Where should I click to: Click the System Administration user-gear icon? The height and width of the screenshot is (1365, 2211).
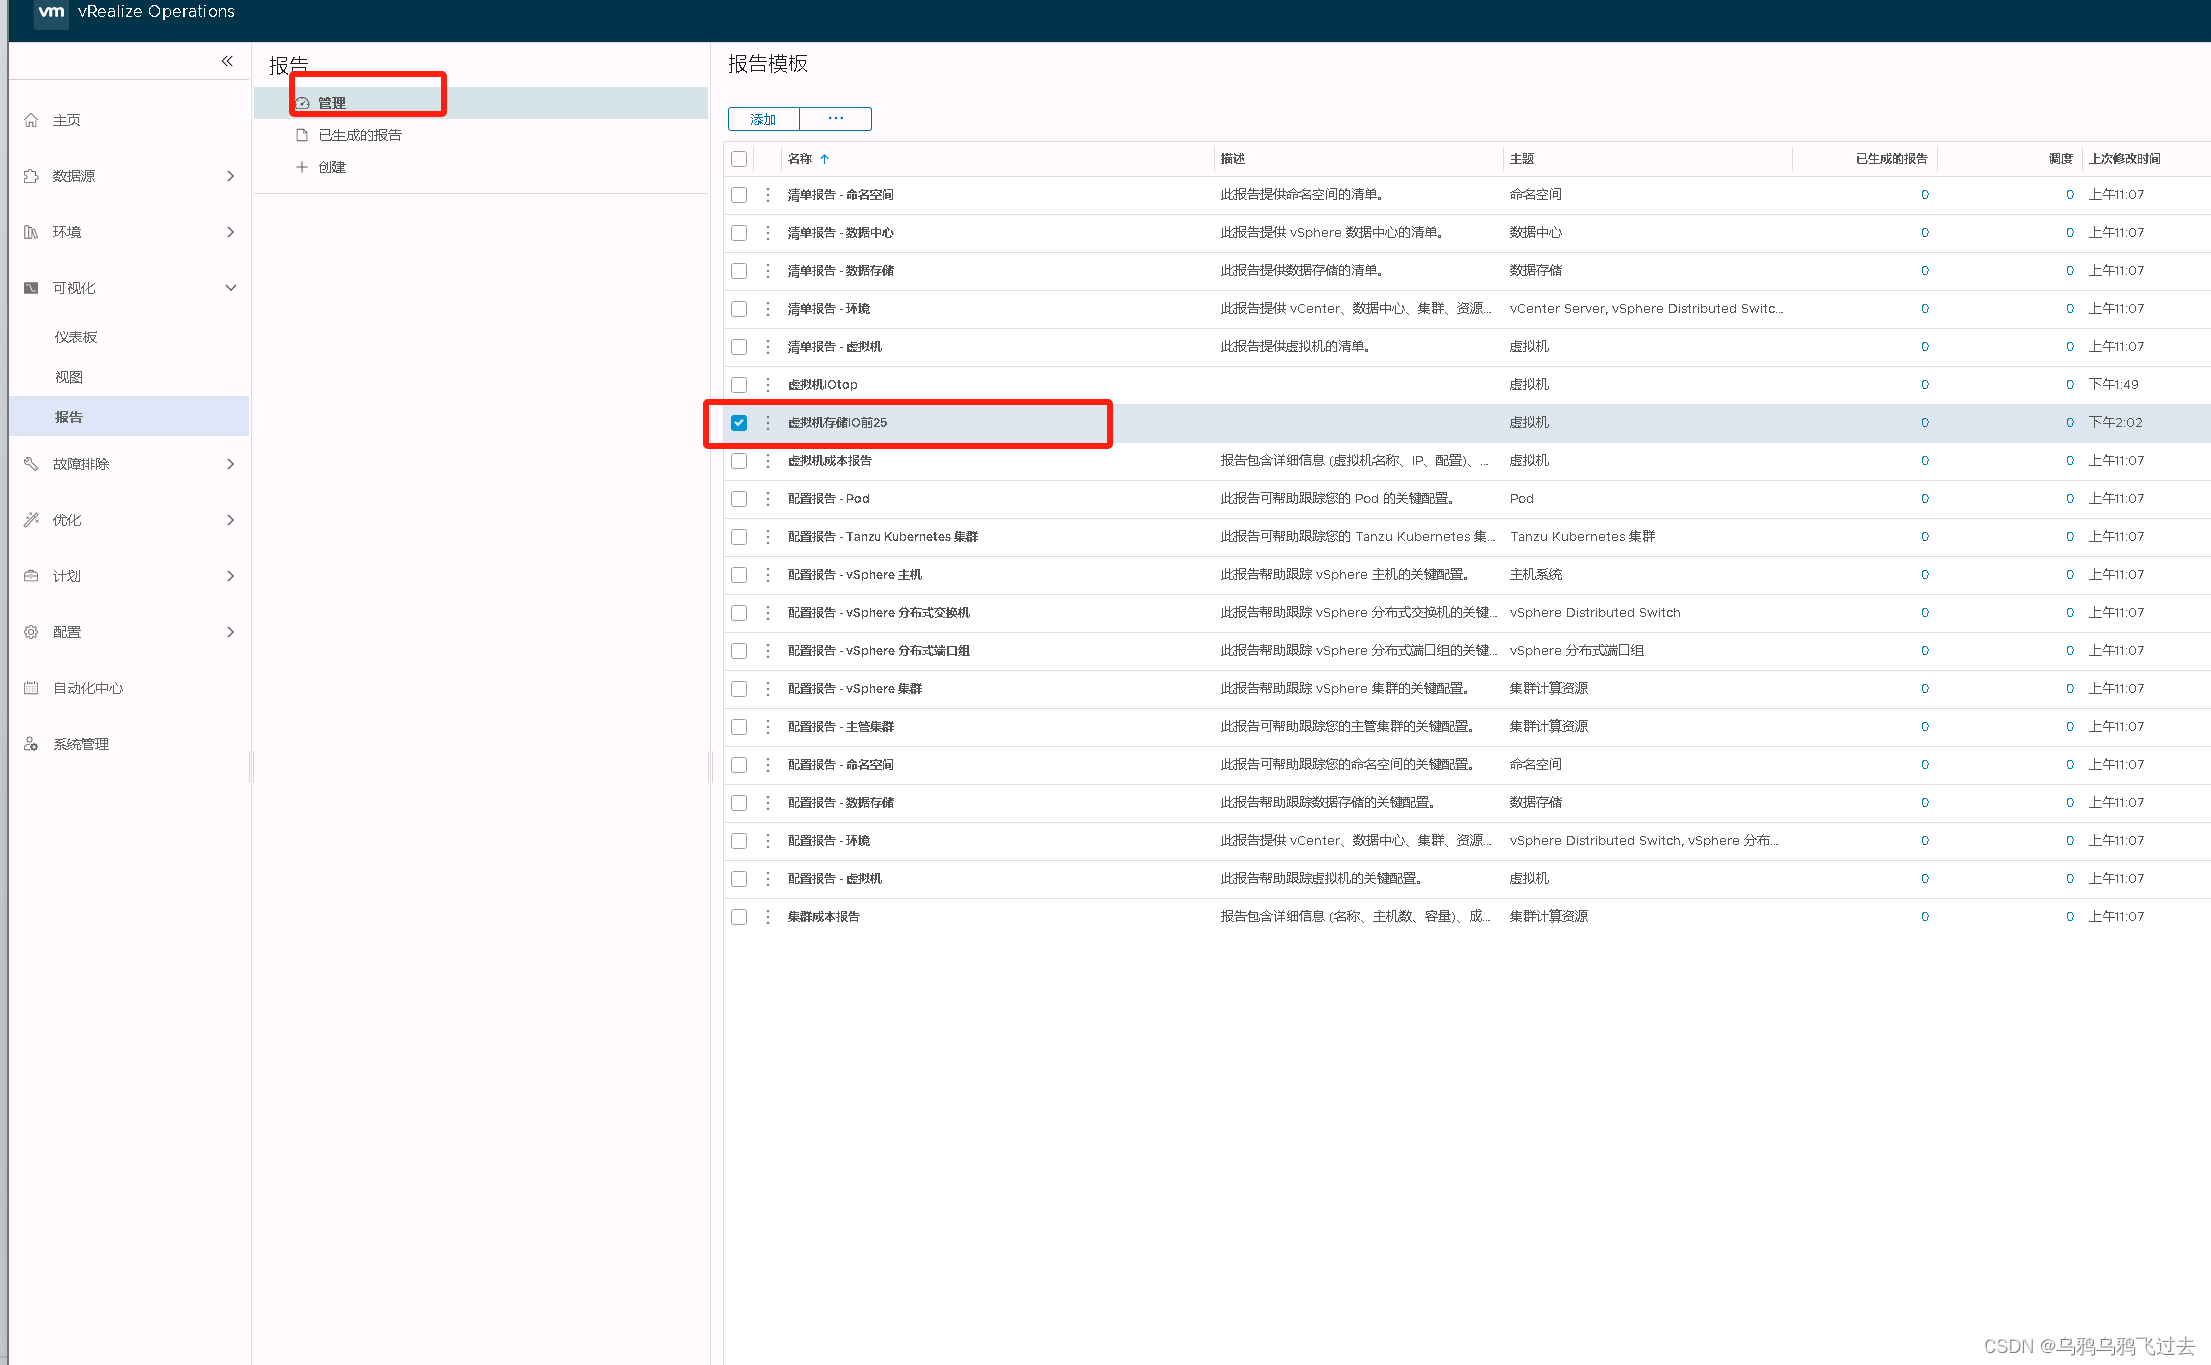[x=31, y=744]
